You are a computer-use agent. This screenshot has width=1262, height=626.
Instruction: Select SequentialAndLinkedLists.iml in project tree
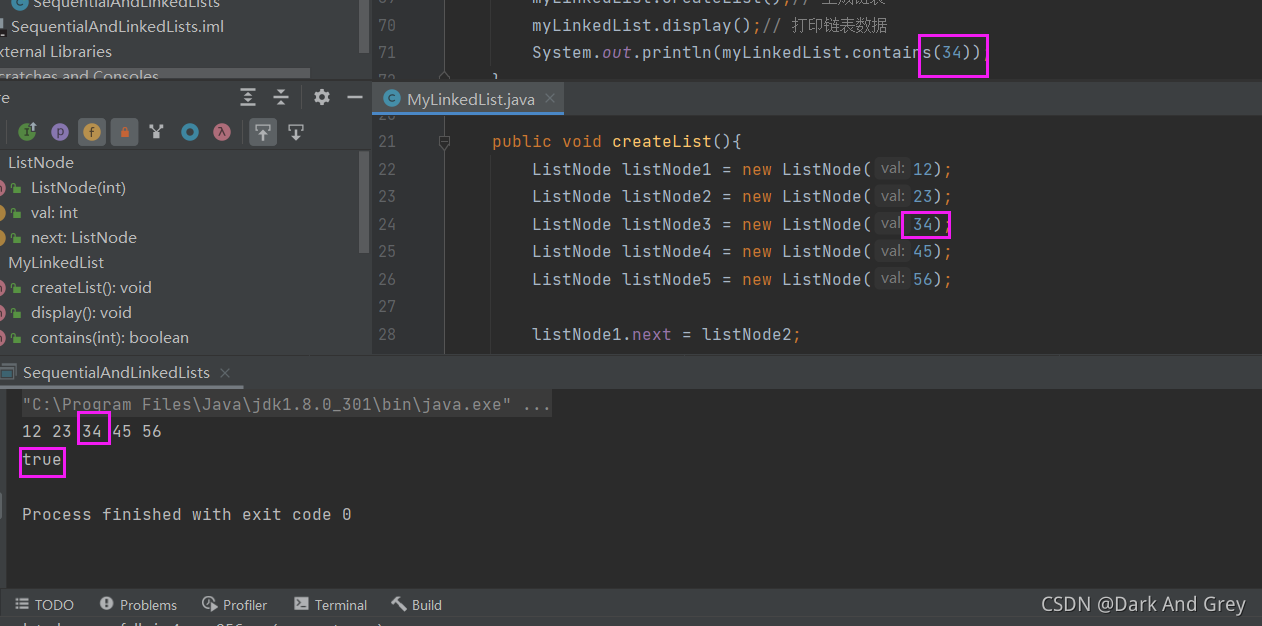tap(117, 26)
